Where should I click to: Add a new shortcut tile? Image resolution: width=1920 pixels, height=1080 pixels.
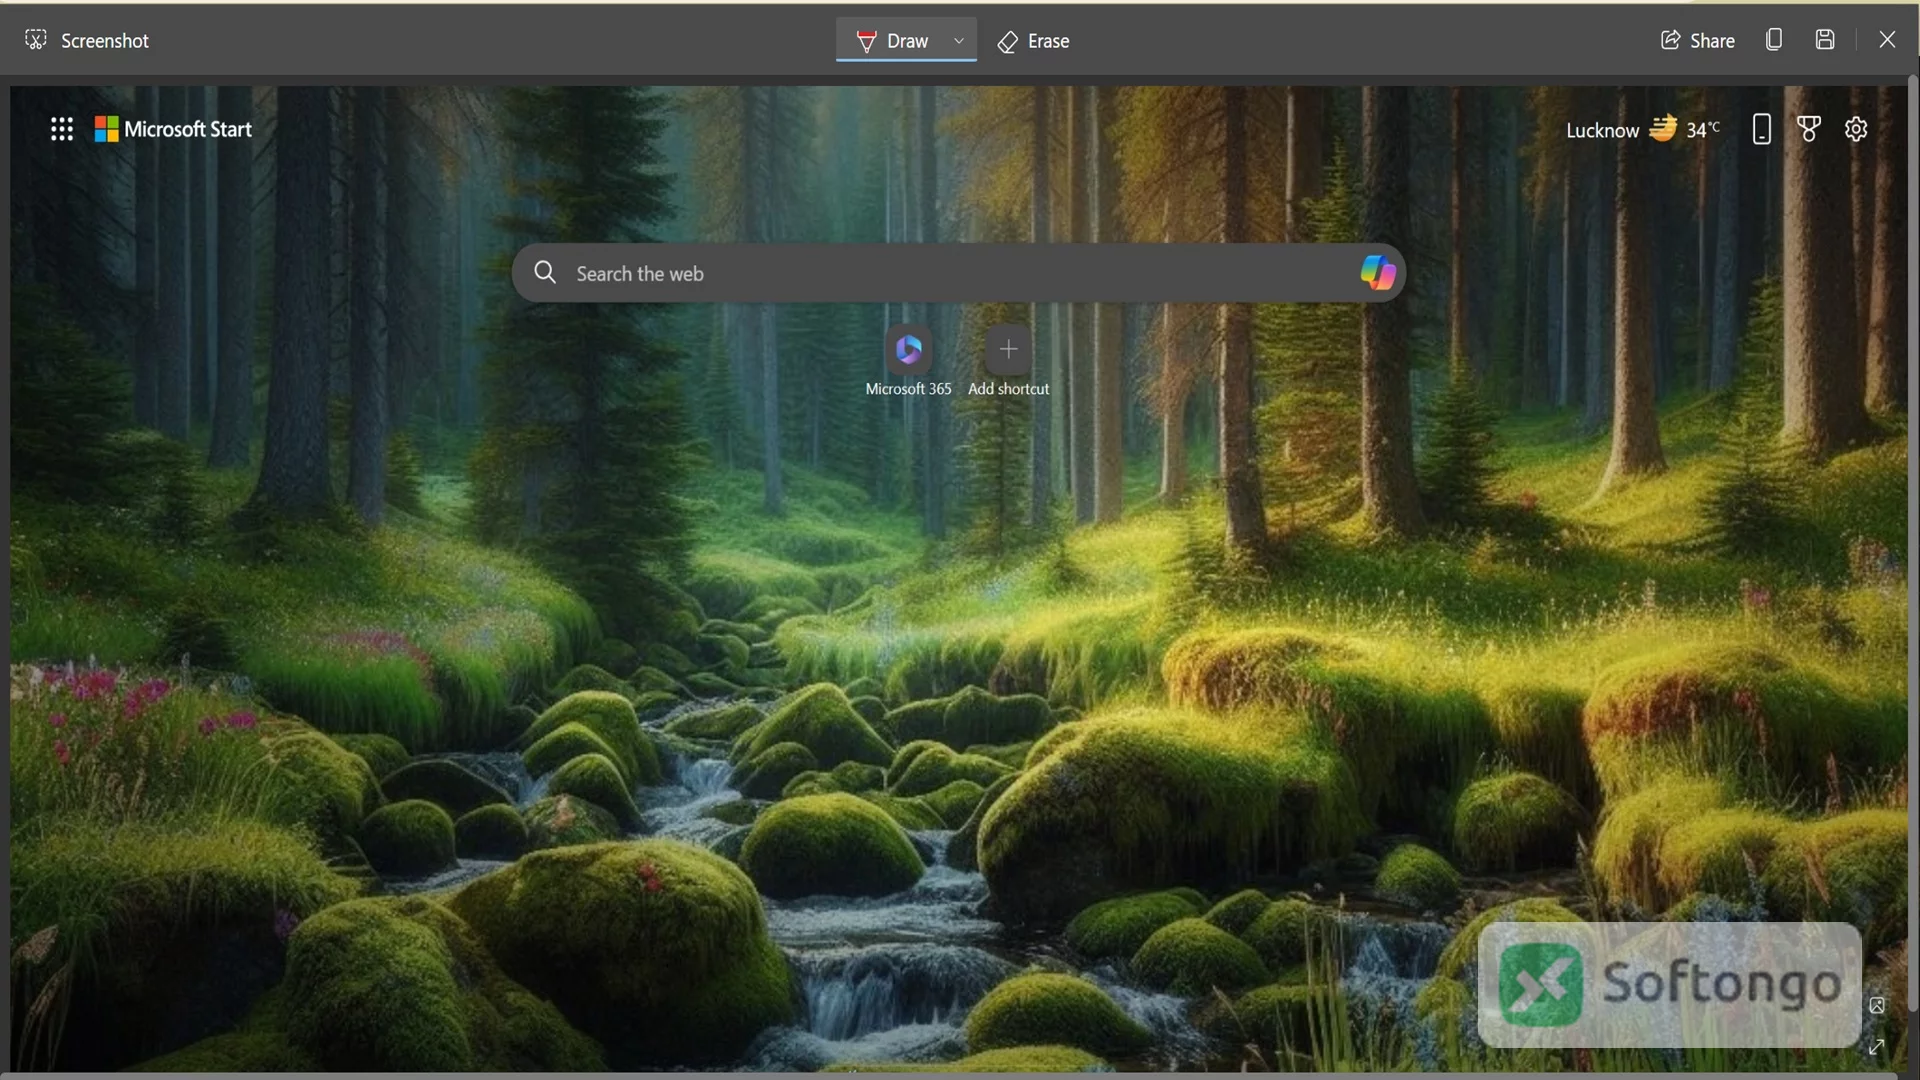[x=1008, y=361]
